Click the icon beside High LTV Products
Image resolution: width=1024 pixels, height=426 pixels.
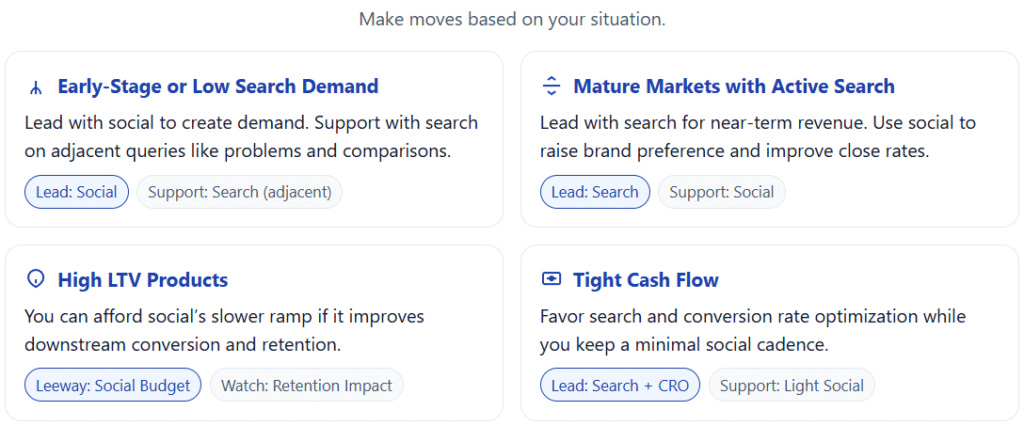pyautogui.click(x=36, y=280)
